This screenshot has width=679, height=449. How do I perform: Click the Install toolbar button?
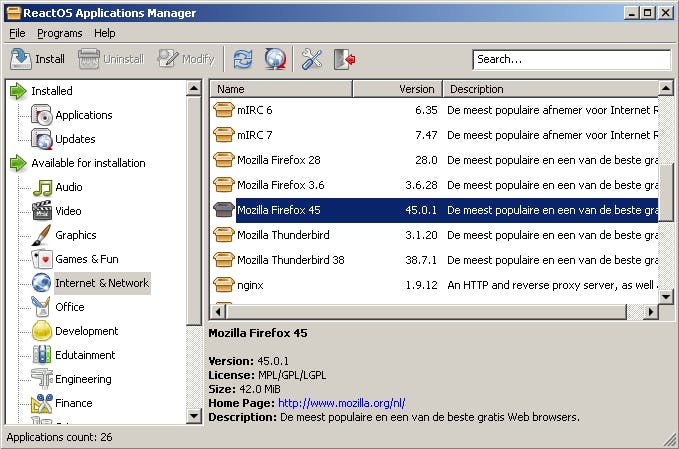coord(38,59)
